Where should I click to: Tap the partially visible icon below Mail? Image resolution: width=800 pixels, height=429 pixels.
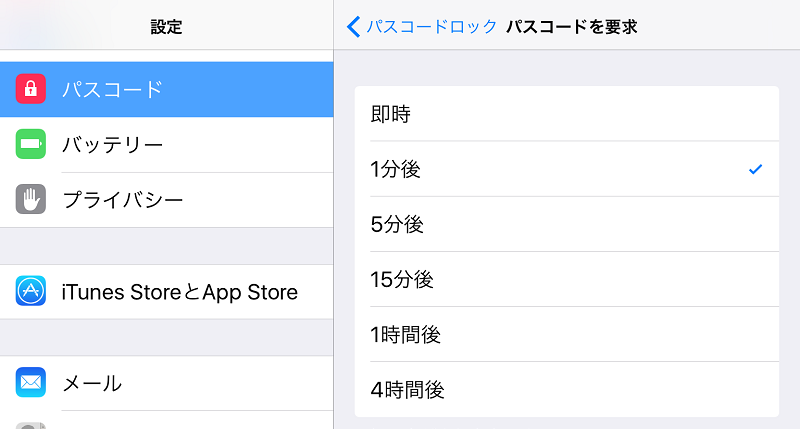pyautogui.click(x=31, y=426)
